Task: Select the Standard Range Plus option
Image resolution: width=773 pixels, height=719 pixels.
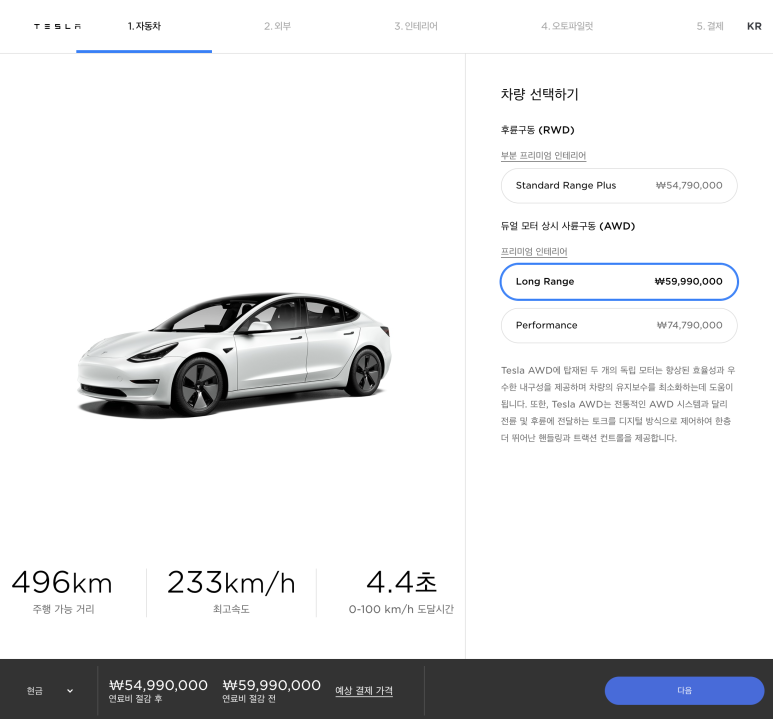Action: [619, 186]
